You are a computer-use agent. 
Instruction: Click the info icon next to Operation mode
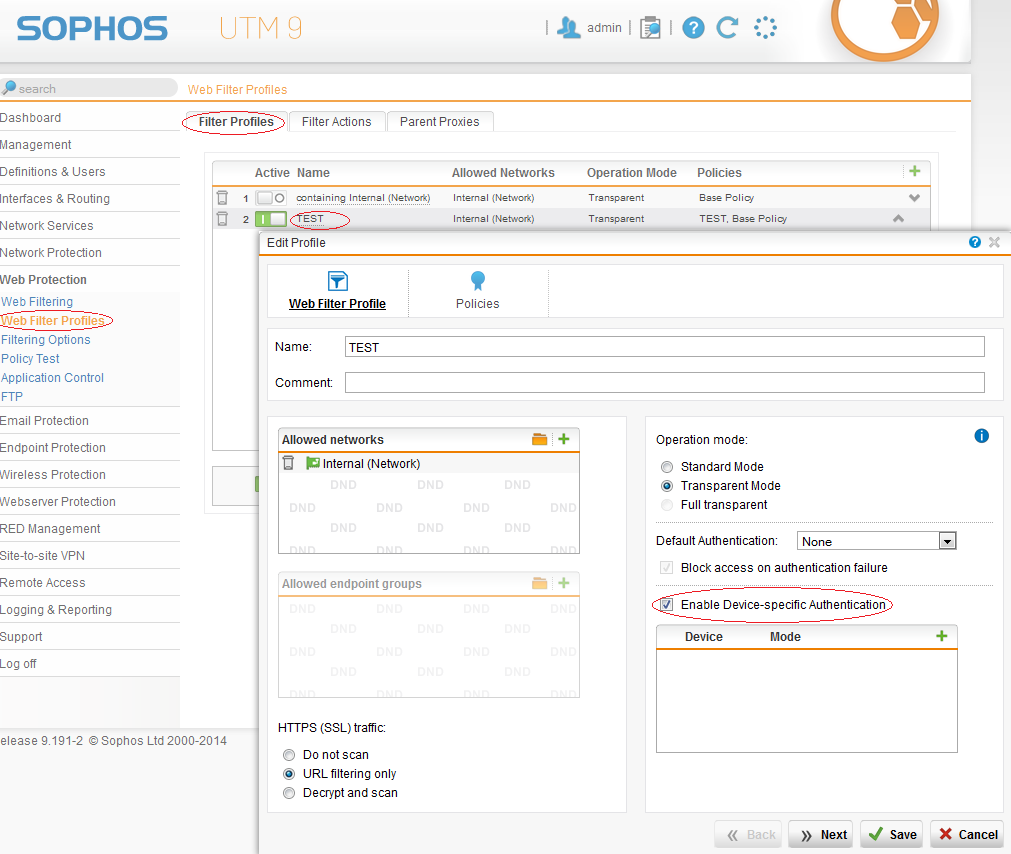click(x=981, y=436)
